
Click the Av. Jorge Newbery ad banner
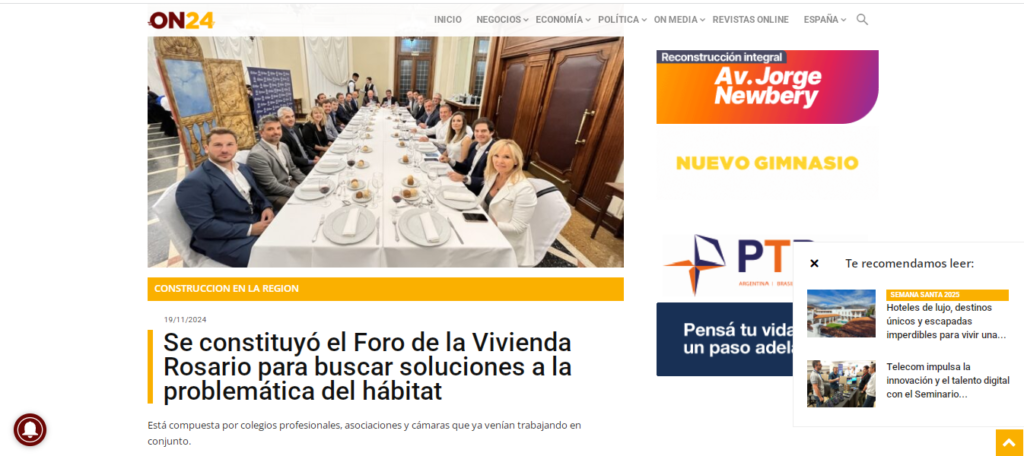(767, 87)
